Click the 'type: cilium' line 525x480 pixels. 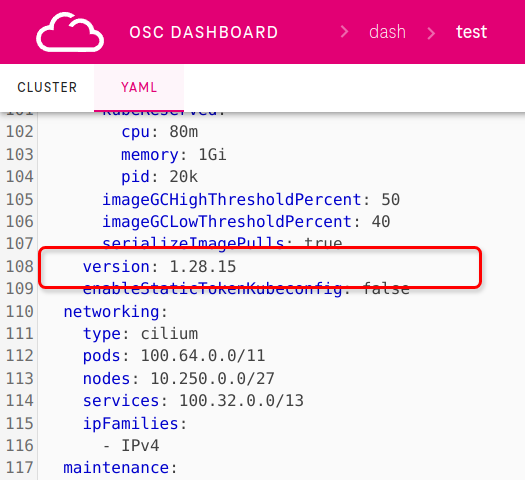[x=141, y=334]
